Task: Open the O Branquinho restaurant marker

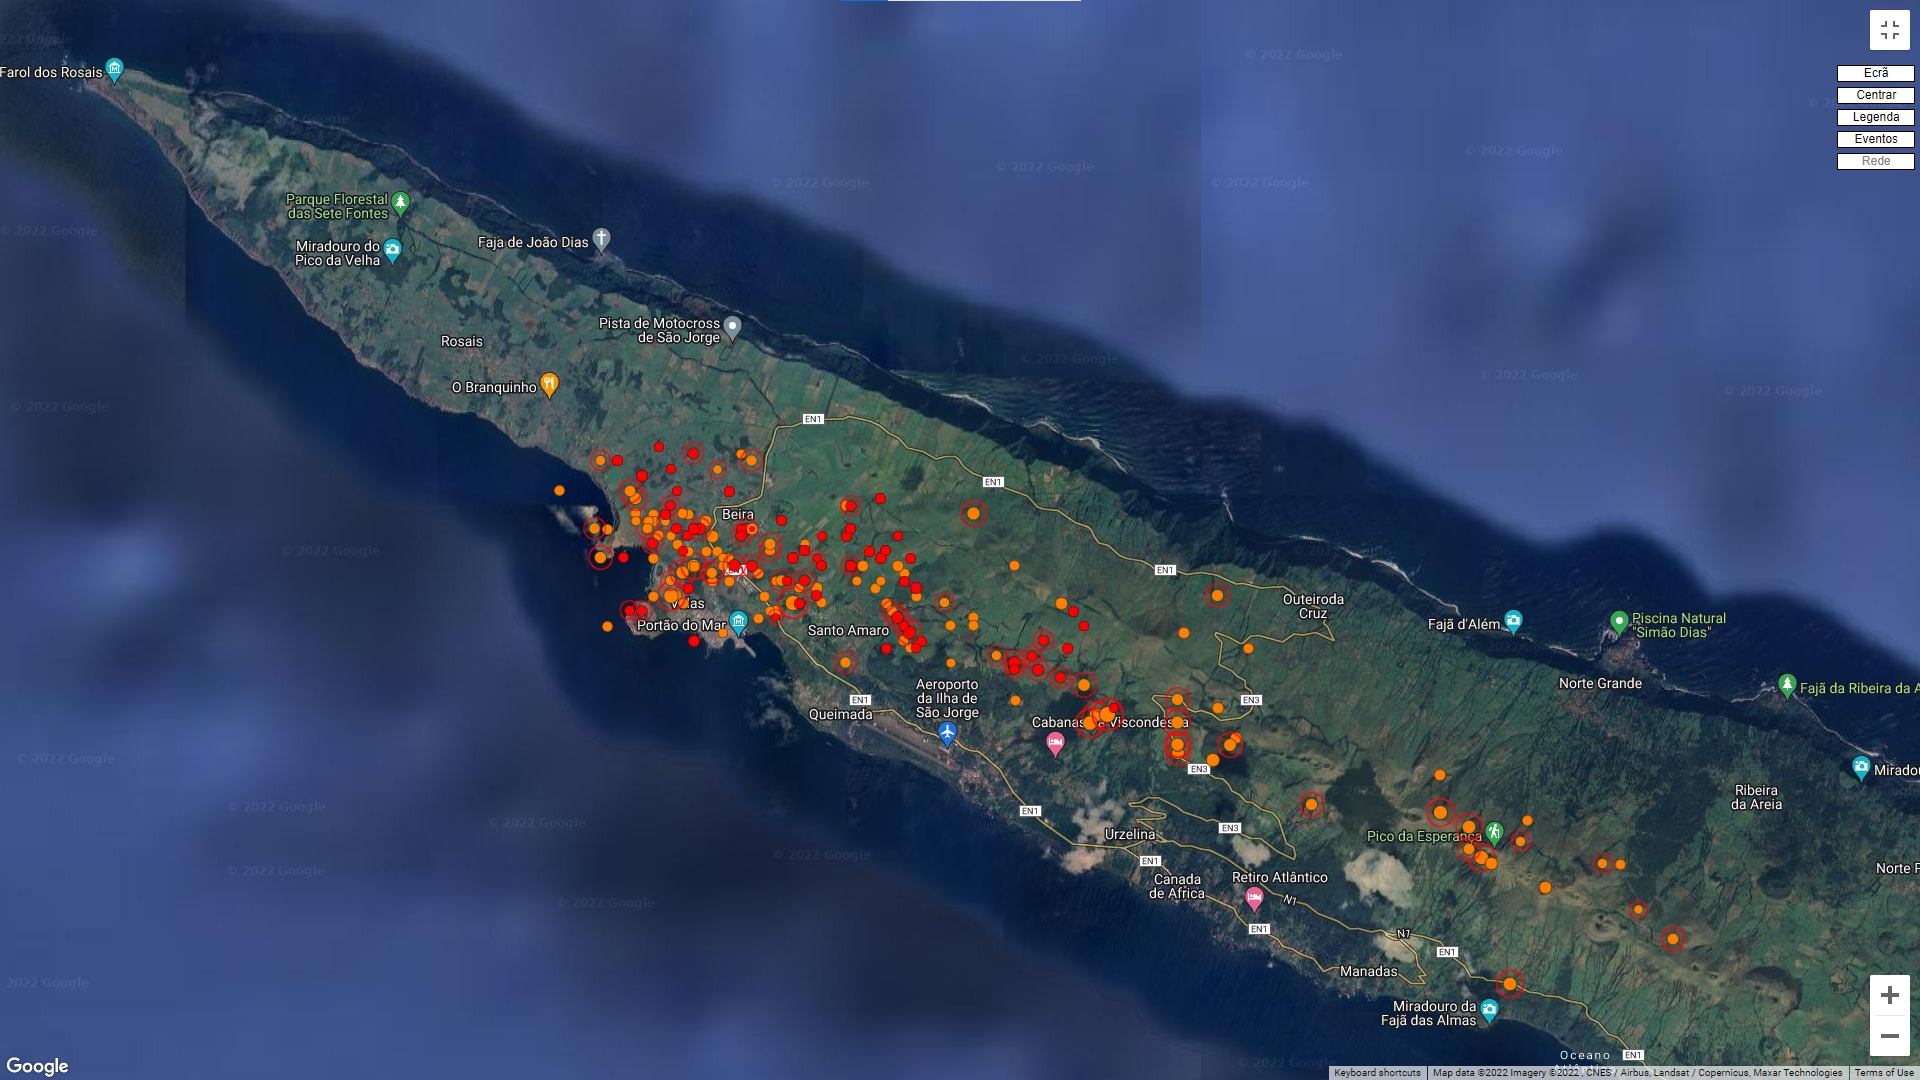Action: (x=549, y=384)
